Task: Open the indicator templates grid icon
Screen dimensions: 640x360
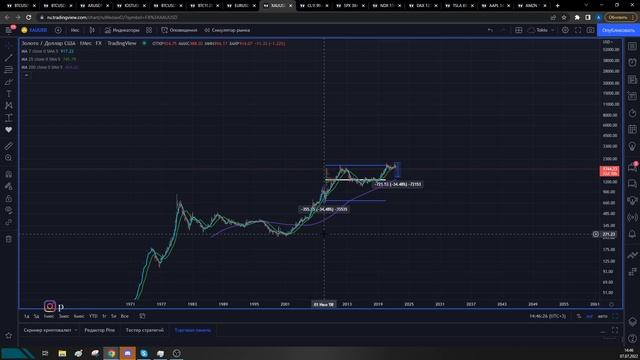Action: pos(149,30)
